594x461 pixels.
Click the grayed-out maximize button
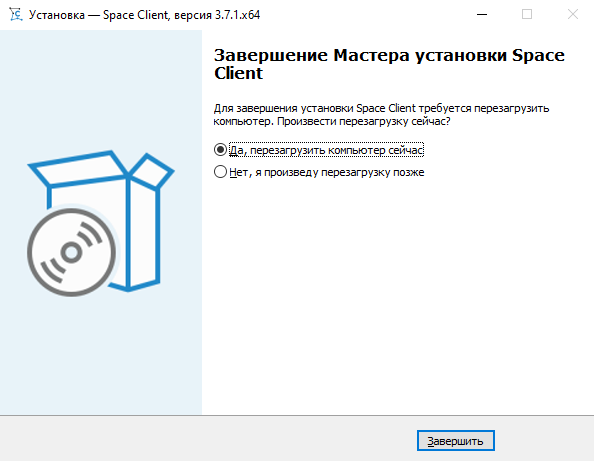[527, 14]
